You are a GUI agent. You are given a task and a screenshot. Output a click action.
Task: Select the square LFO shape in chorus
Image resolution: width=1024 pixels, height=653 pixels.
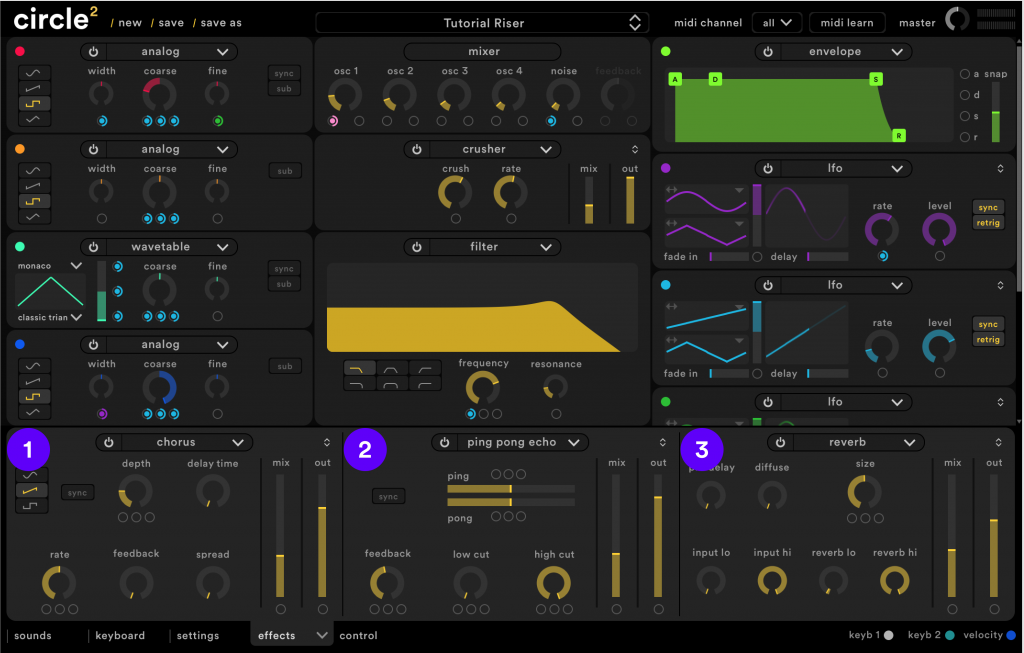[x=31, y=505]
